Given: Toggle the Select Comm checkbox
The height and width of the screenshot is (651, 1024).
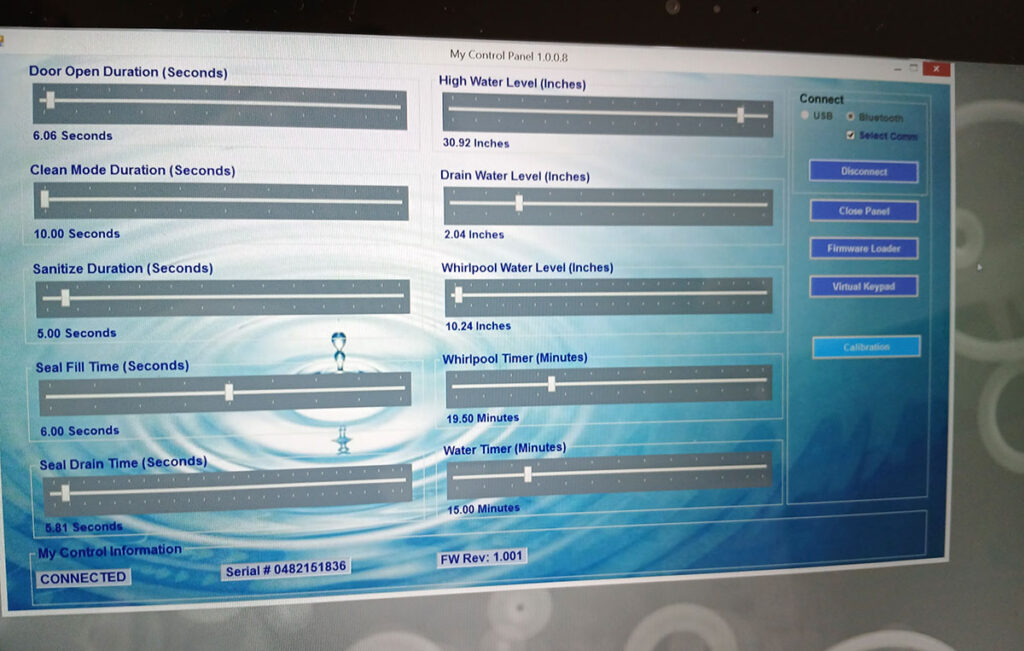Looking at the screenshot, I should point(850,135).
